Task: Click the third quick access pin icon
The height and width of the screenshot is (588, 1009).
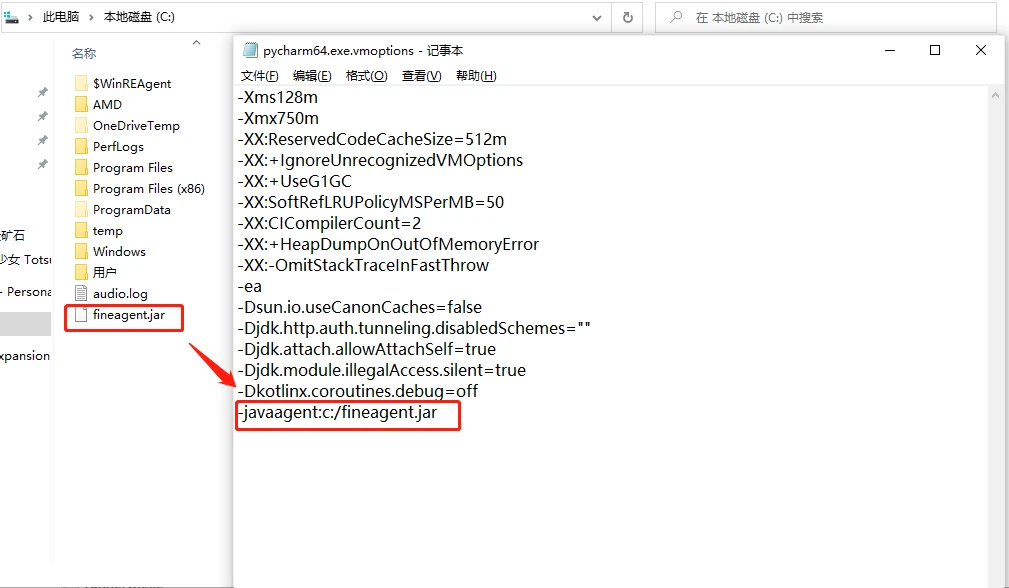Action: coord(42,140)
